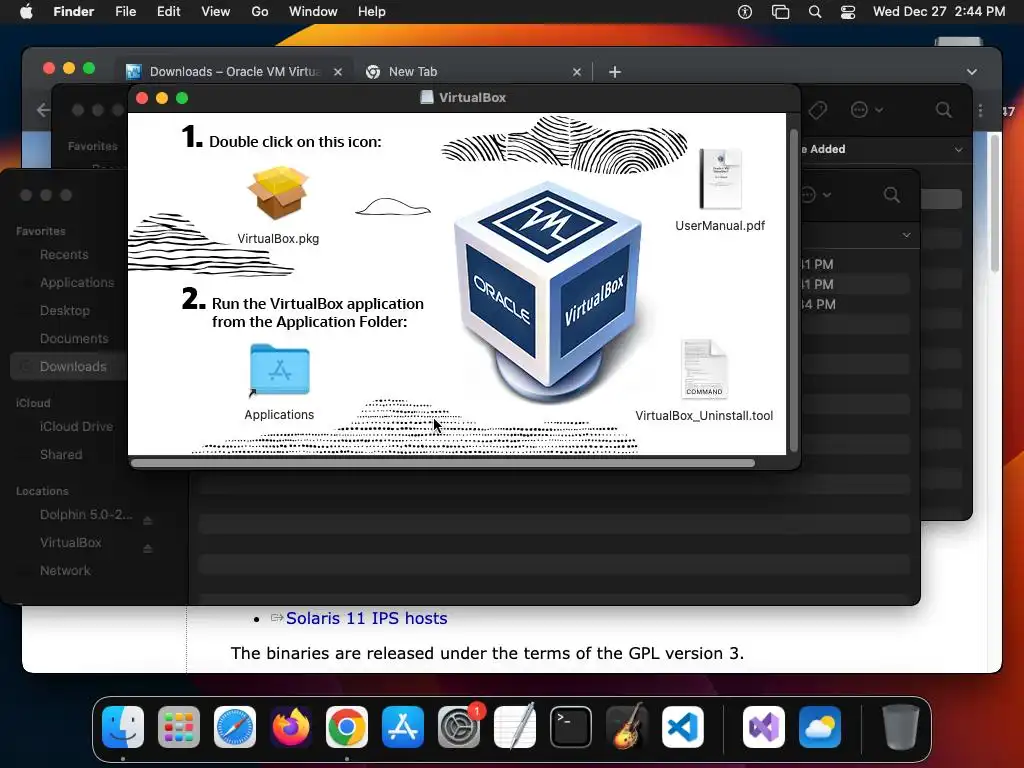Launch Visual Studio Code from the Dock
The width and height of the screenshot is (1024, 768).
[x=682, y=727]
